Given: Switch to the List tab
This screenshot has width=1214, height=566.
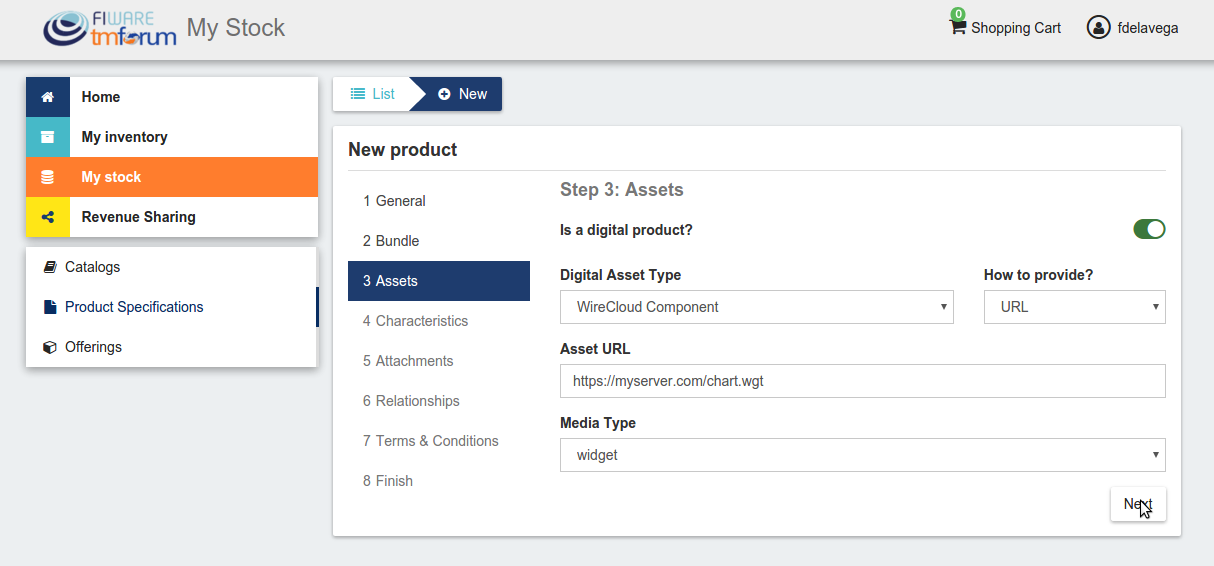Looking at the screenshot, I should (x=372, y=94).
